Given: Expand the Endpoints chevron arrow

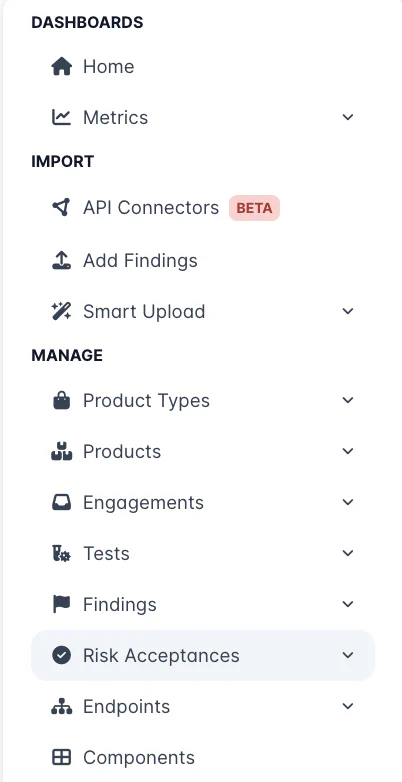Looking at the screenshot, I should click(x=348, y=706).
